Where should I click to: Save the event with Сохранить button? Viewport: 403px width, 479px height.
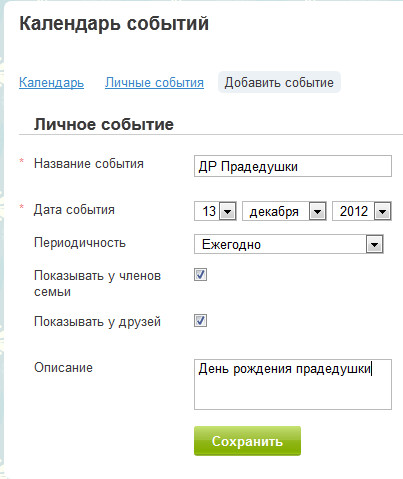[x=247, y=441]
